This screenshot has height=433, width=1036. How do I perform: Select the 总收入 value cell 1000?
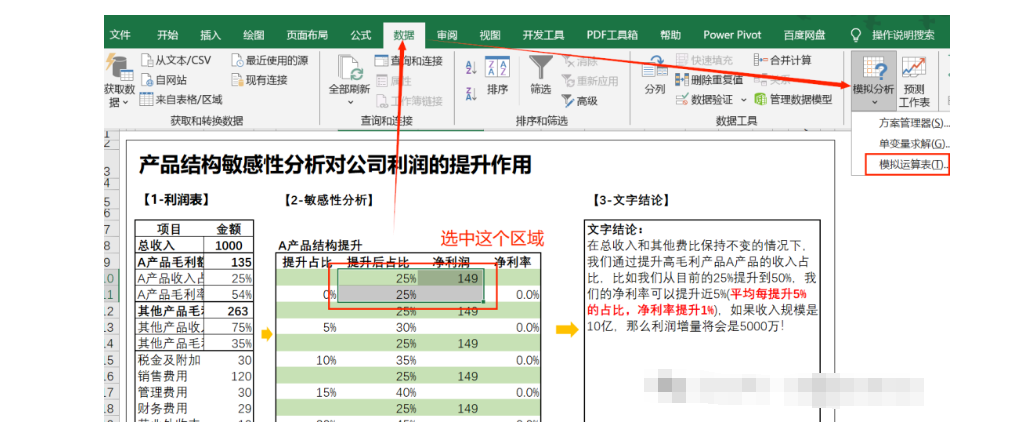point(231,246)
